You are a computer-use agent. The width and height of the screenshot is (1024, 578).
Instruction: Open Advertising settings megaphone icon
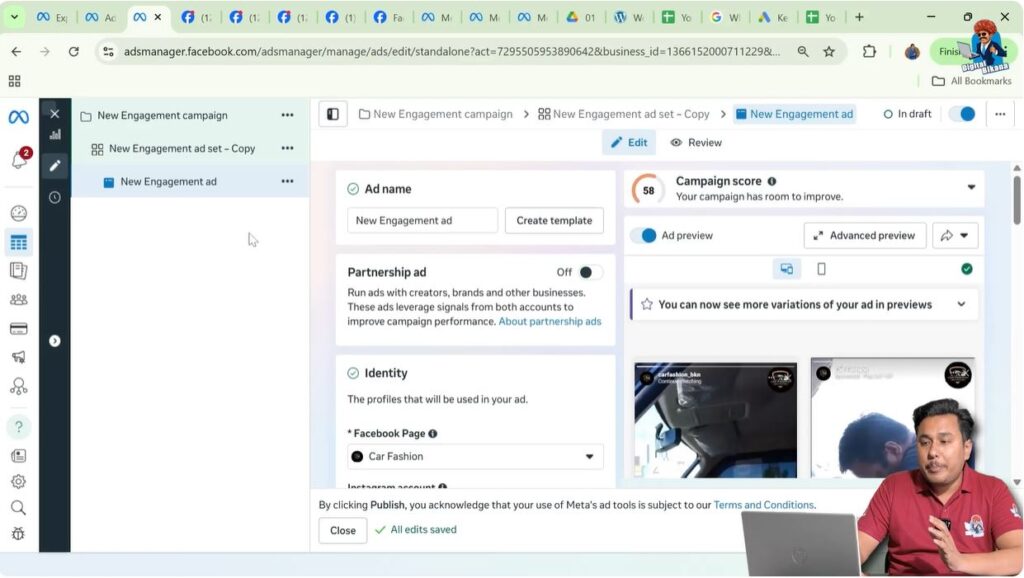[19, 357]
